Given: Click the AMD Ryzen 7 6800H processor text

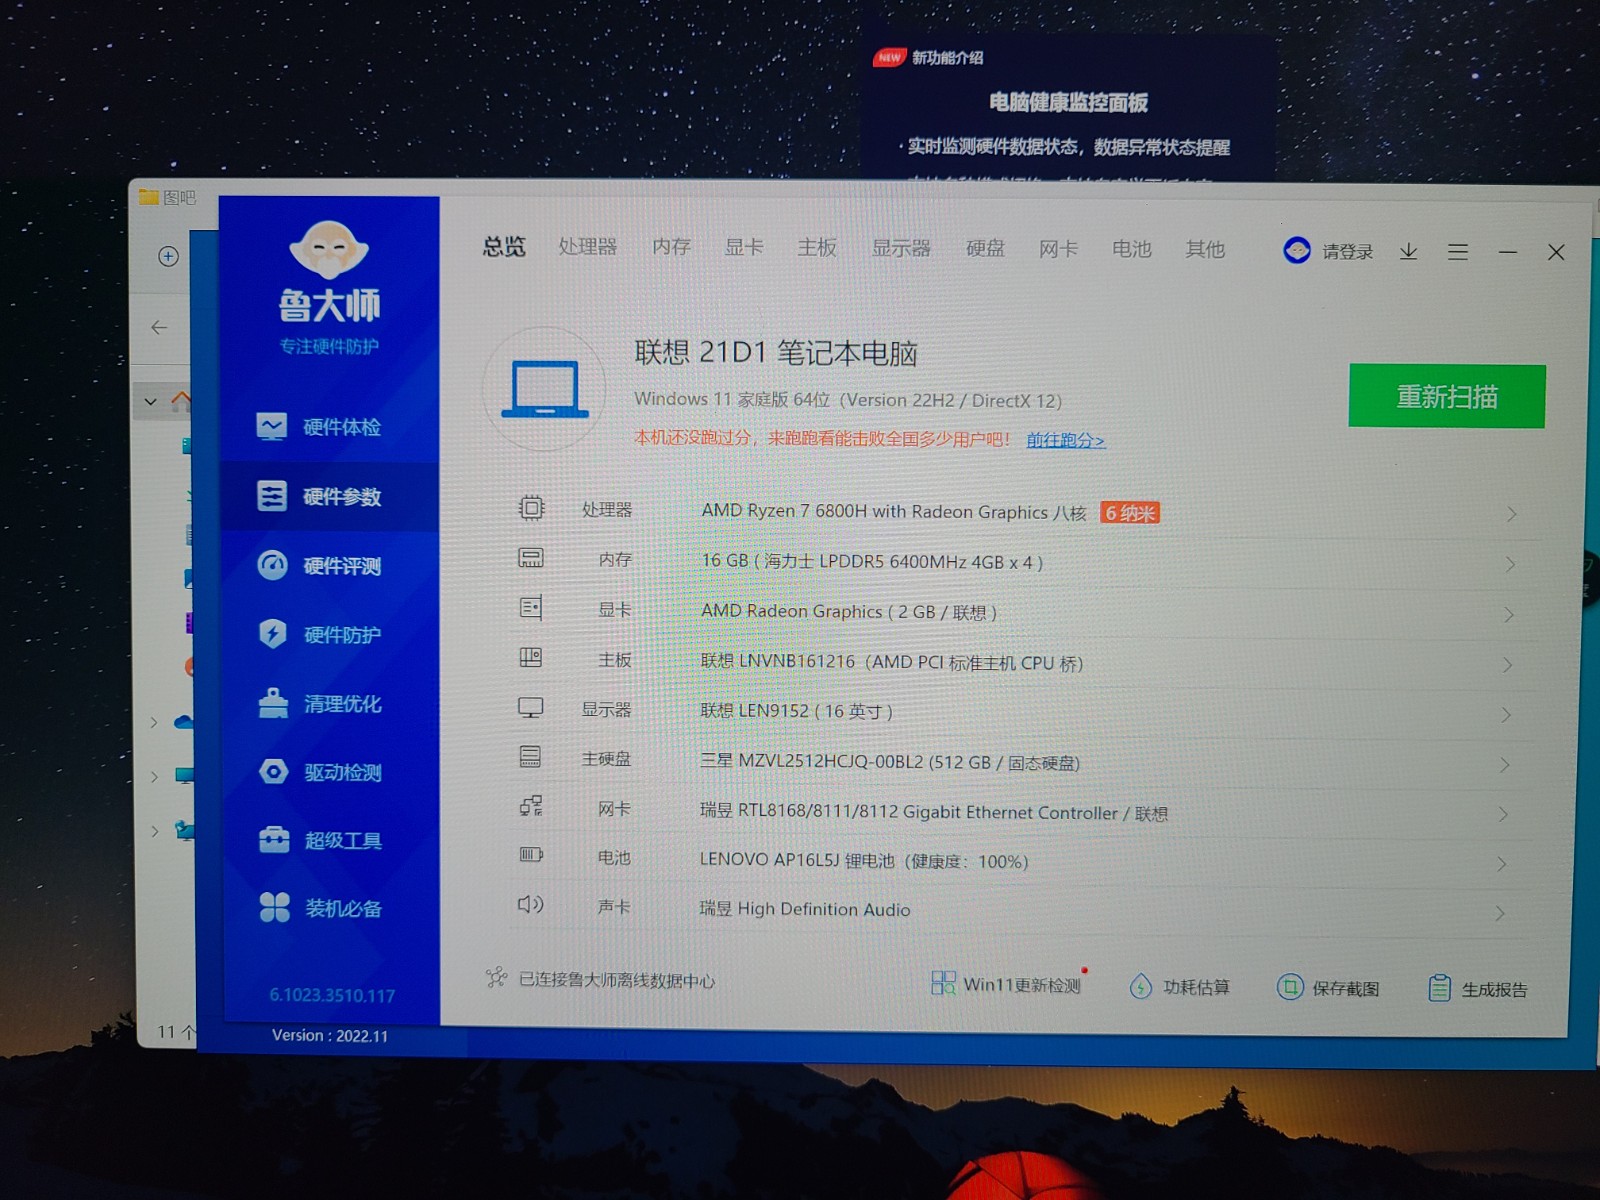Looking at the screenshot, I should (x=894, y=511).
